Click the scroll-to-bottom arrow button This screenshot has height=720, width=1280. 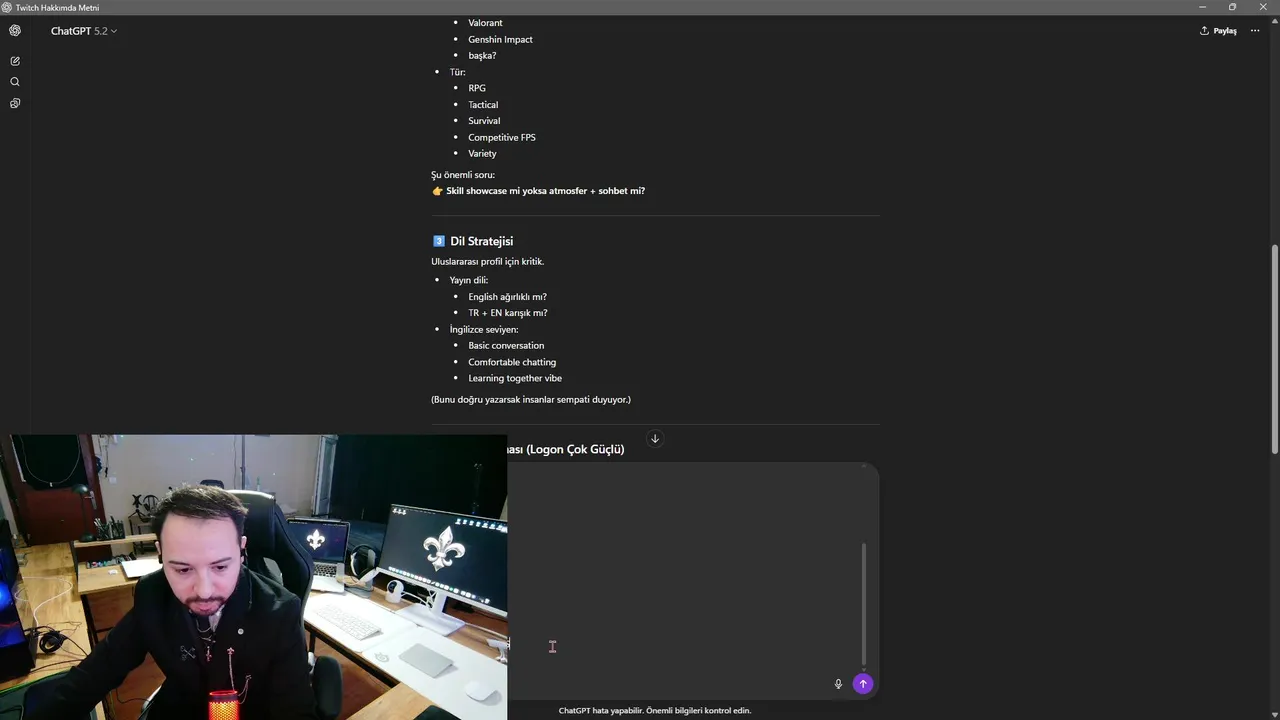655,439
